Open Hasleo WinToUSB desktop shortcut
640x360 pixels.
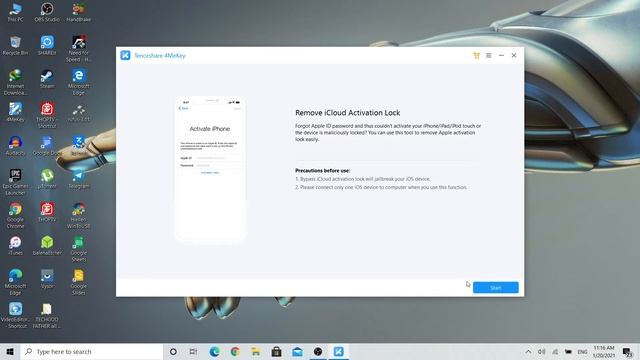click(78, 216)
